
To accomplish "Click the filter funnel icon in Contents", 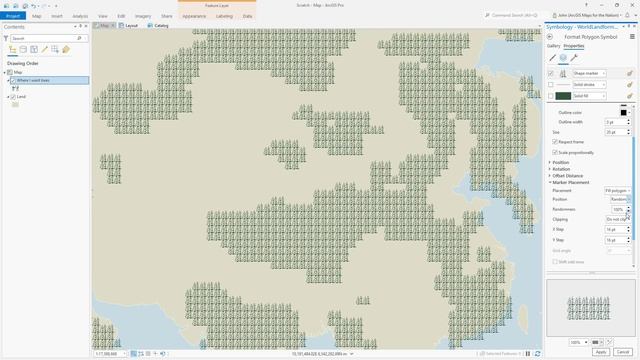I will [6, 38].
